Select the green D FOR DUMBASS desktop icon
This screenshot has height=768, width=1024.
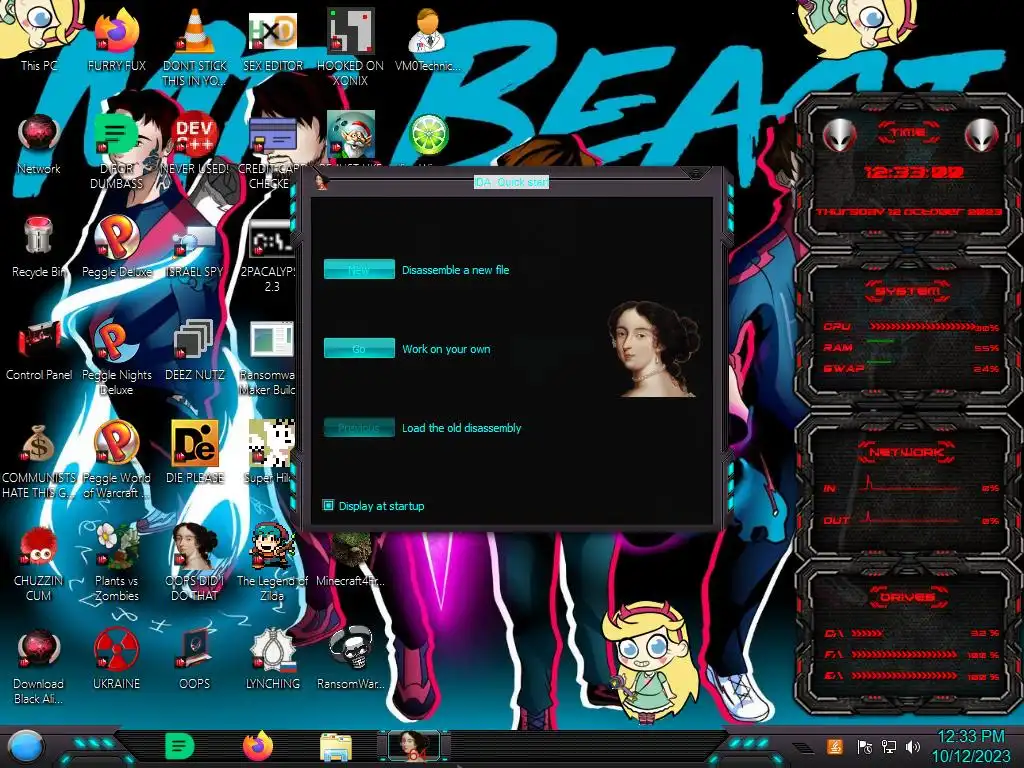point(116,136)
